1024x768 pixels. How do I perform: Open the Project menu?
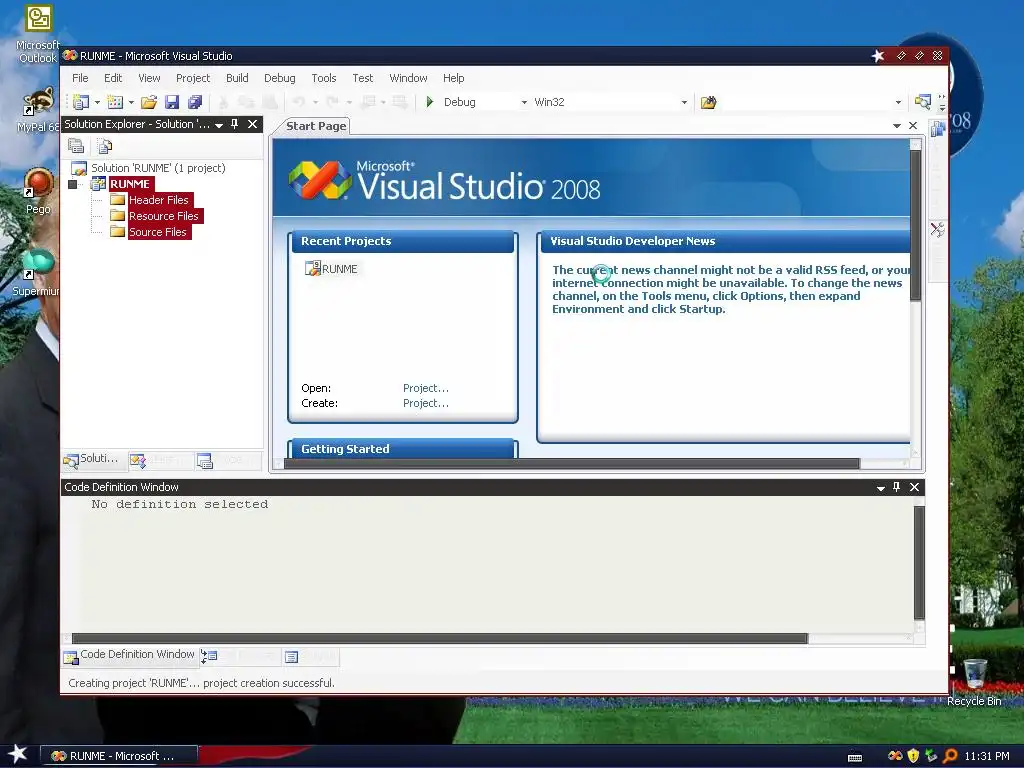pos(193,78)
